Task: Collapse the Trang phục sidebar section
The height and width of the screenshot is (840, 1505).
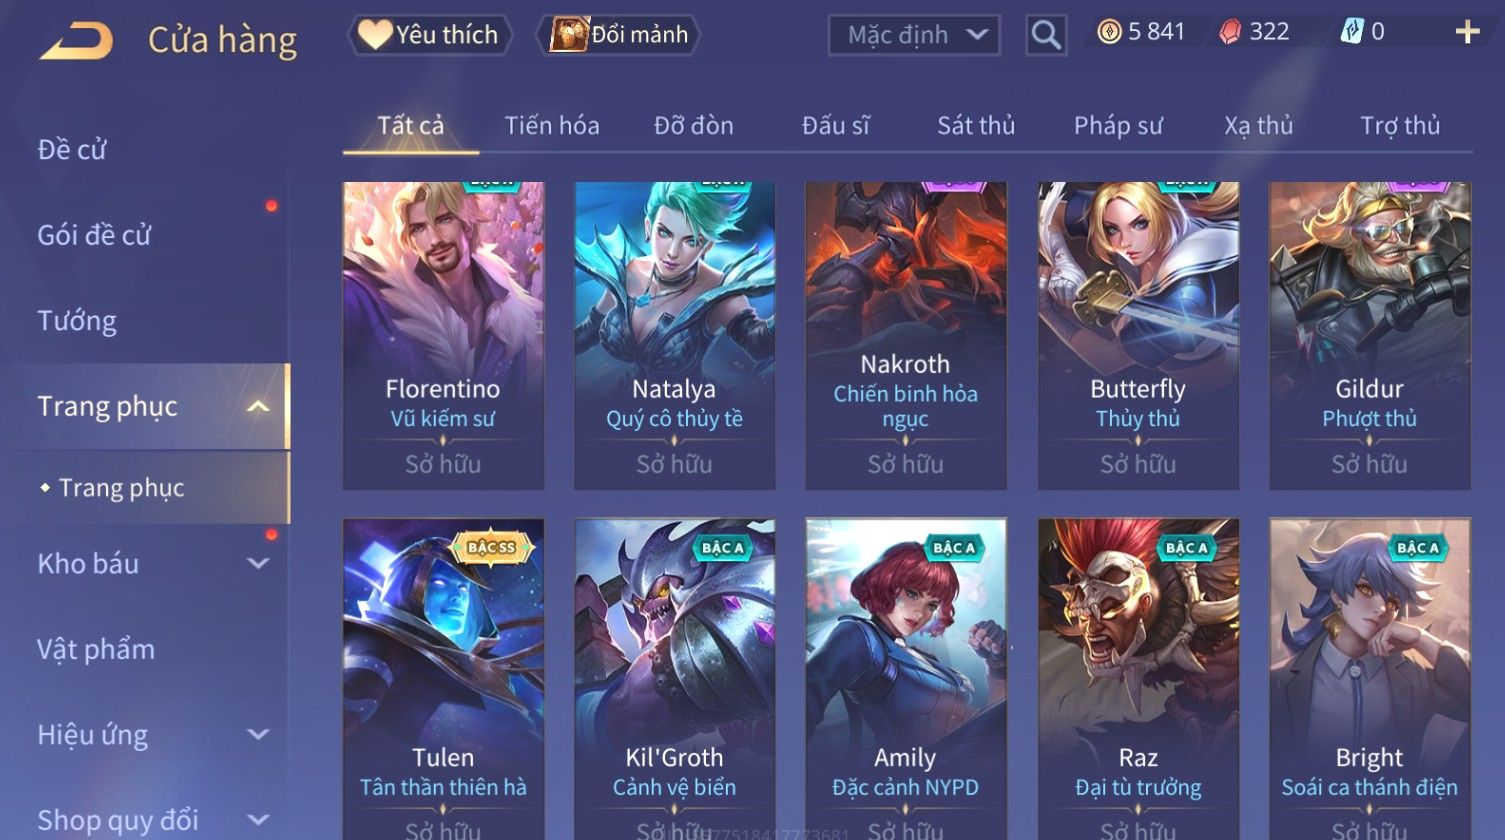Action: tap(258, 406)
